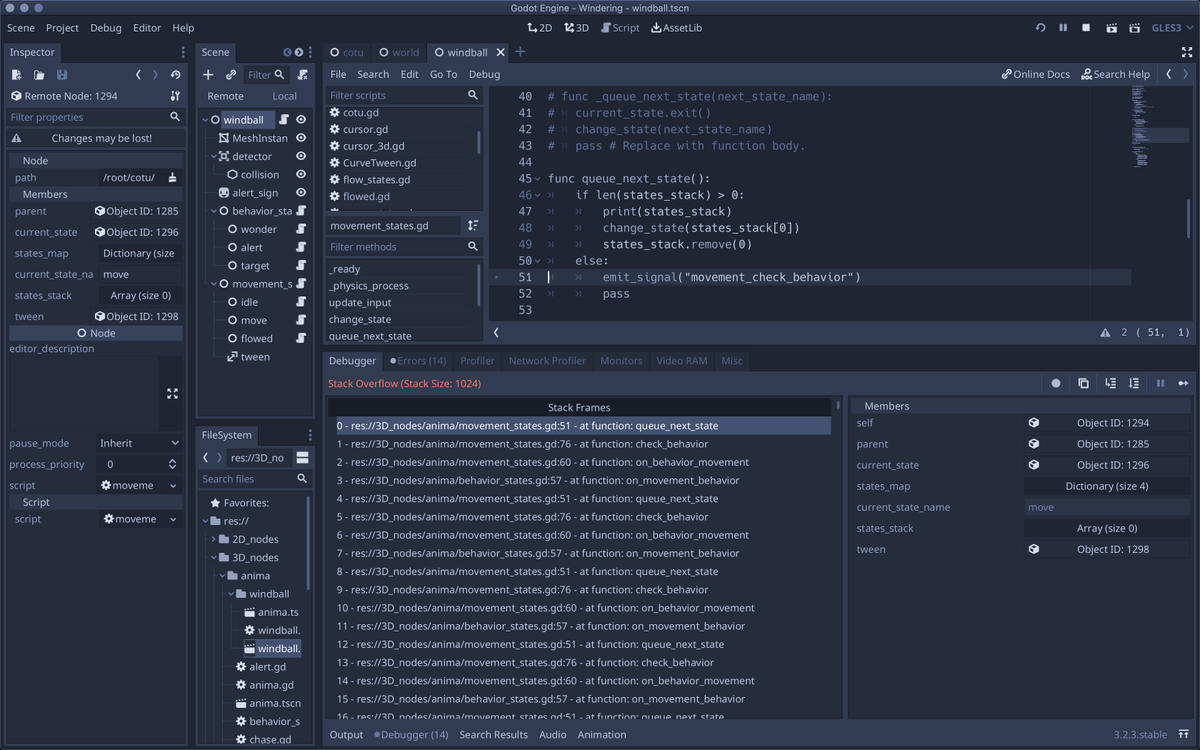
Task: Attach or clear script on selected node
Action: 302,75
